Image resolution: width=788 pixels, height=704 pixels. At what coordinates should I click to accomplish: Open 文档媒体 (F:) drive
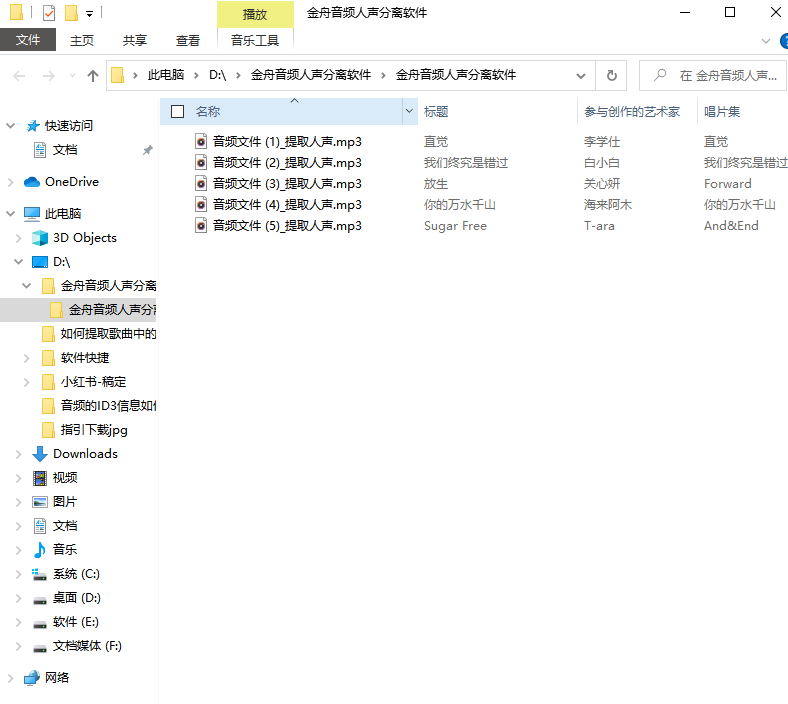(x=87, y=646)
